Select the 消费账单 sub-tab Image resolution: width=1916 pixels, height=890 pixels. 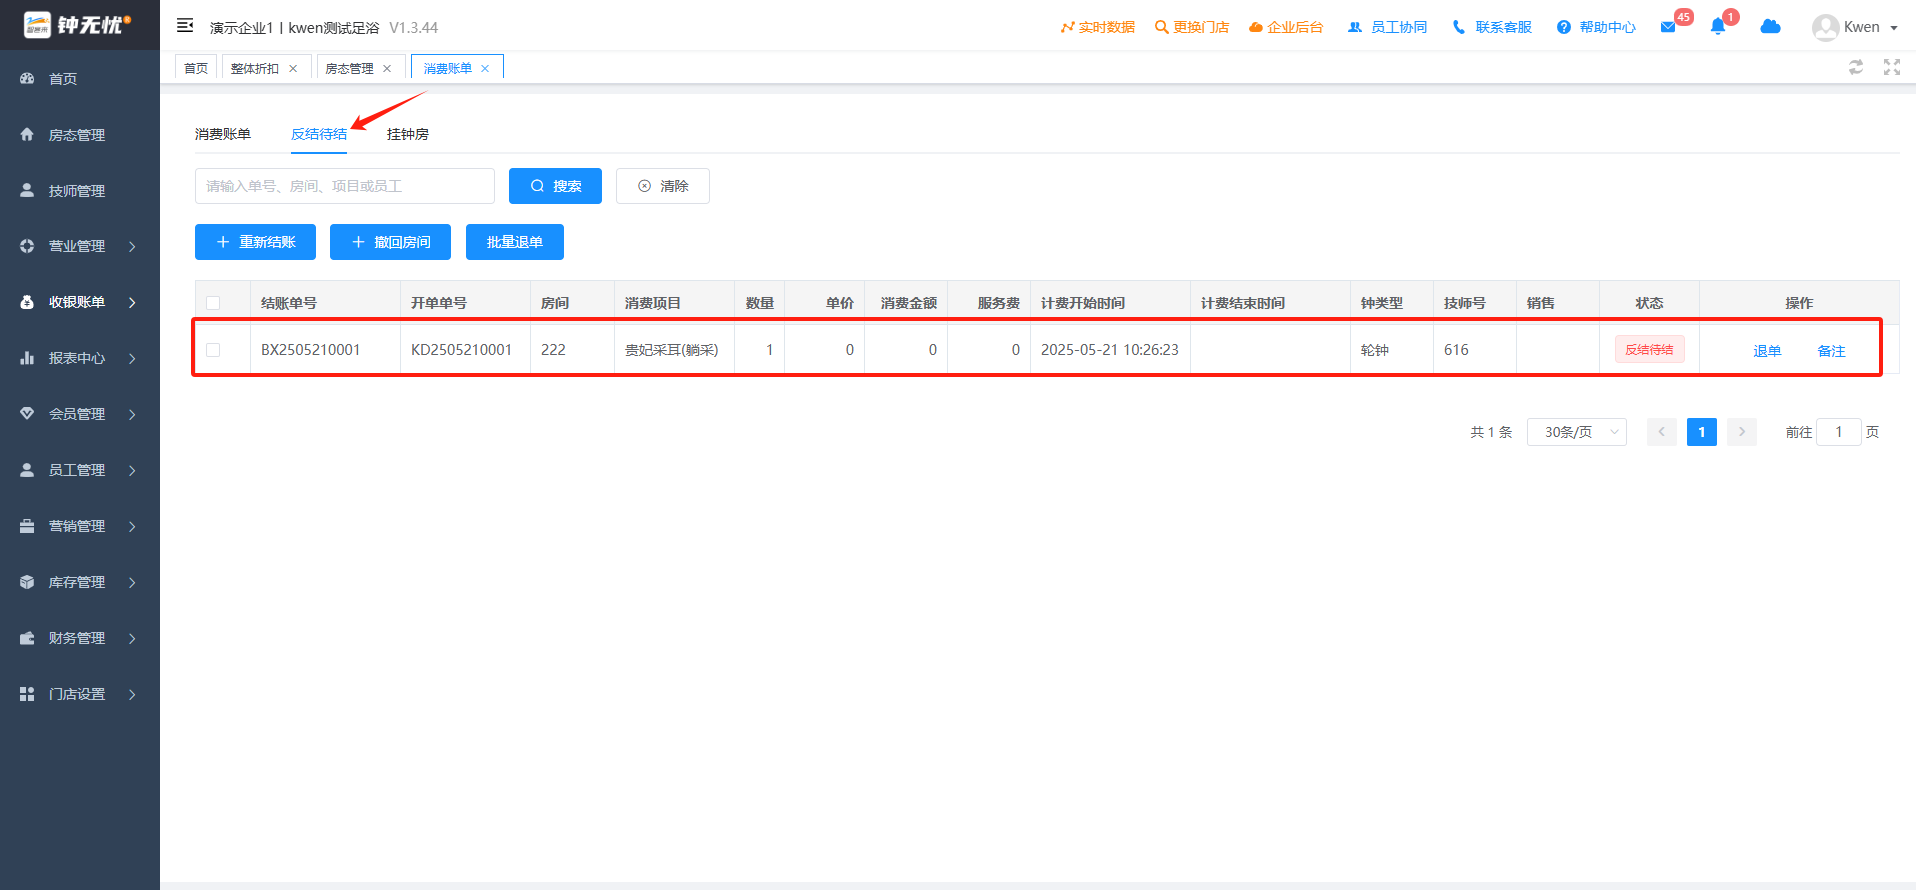point(223,134)
